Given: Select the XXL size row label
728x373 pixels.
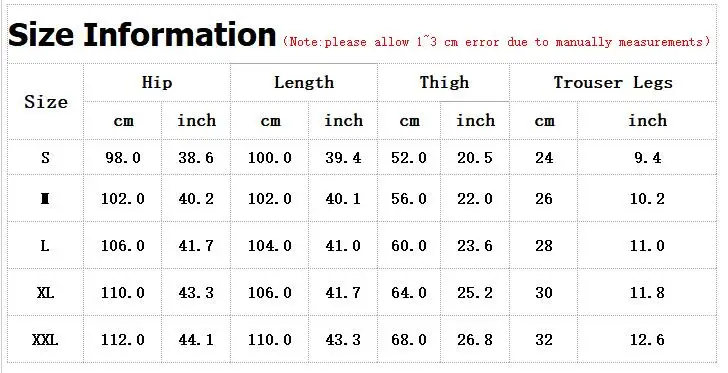Looking at the screenshot, I should tap(46, 340).
